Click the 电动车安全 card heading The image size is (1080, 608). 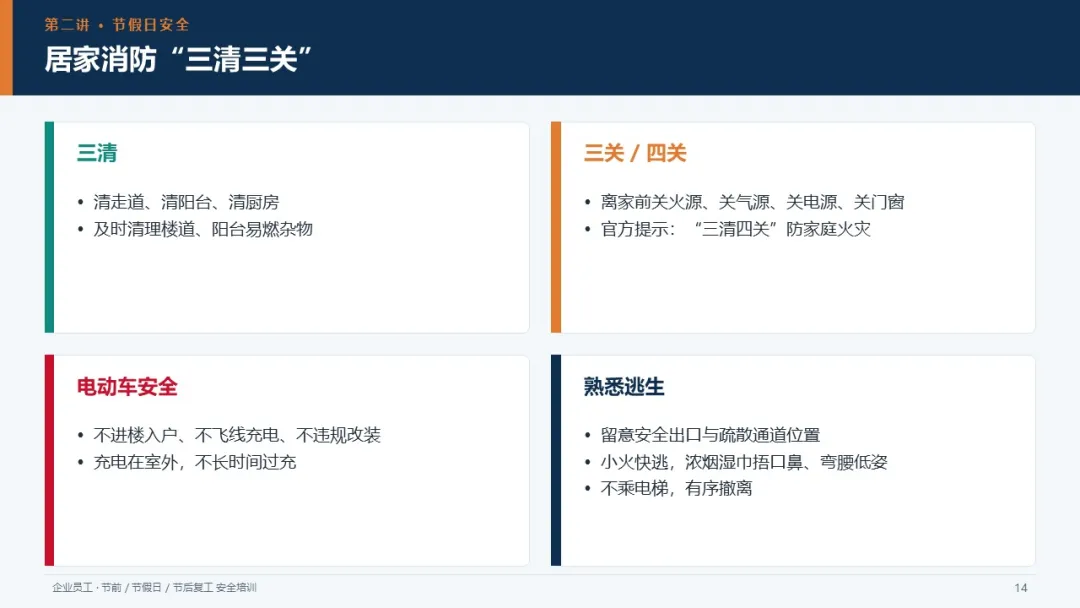127,386
